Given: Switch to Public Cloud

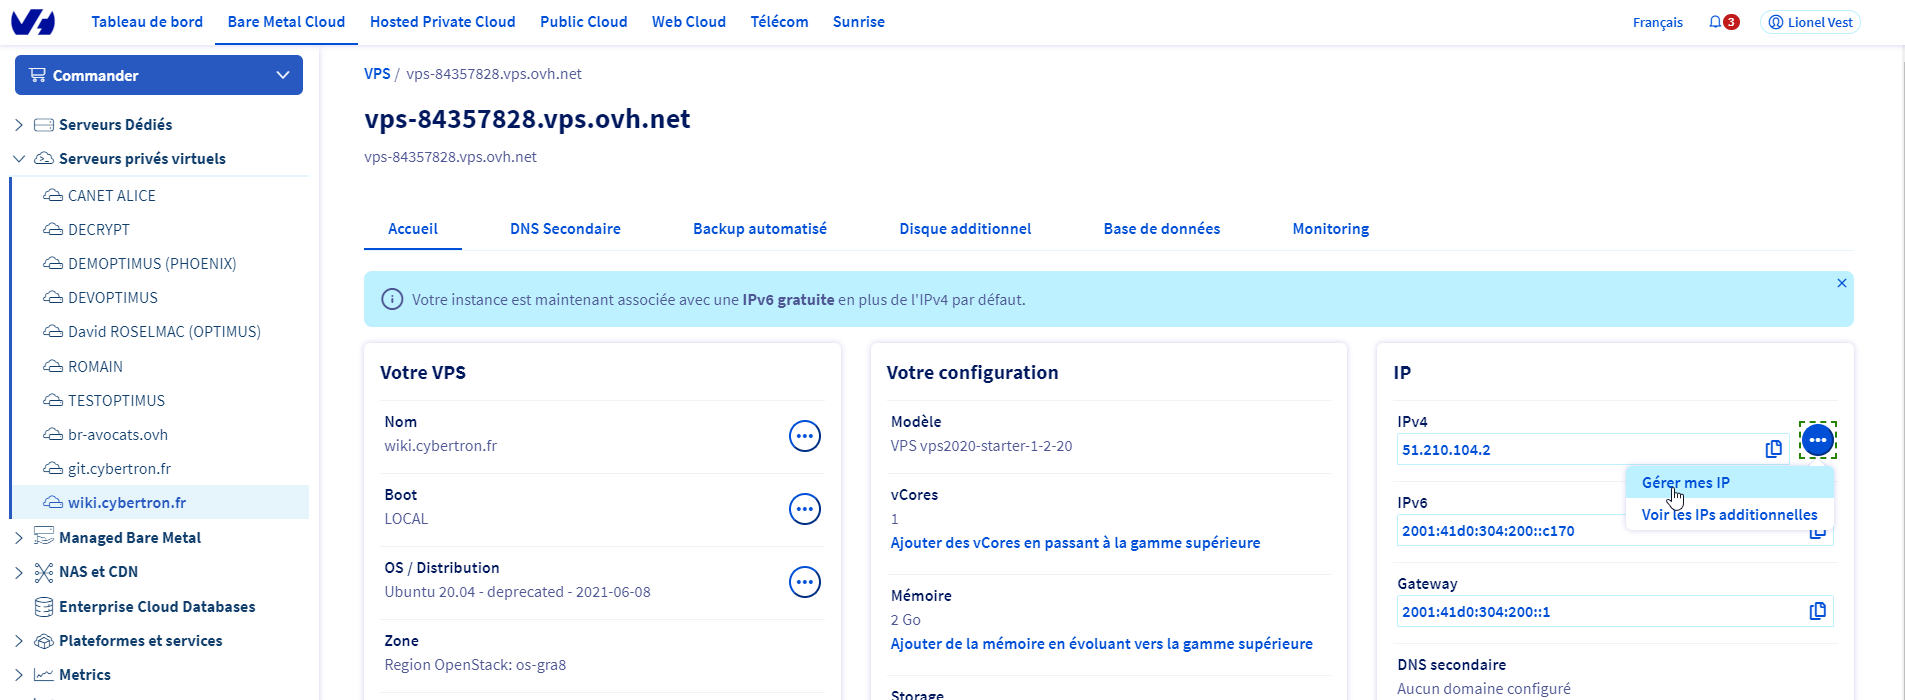Looking at the screenshot, I should (x=584, y=22).
